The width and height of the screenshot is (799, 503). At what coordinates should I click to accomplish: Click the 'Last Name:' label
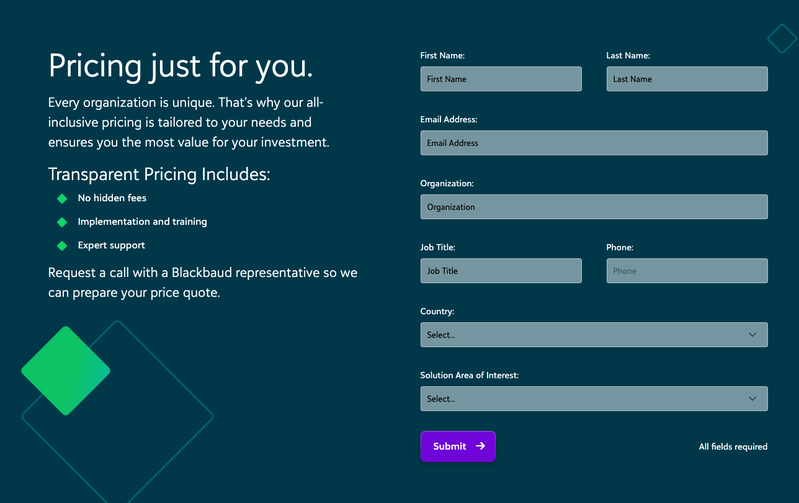pyautogui.click(x=628, y=56)
